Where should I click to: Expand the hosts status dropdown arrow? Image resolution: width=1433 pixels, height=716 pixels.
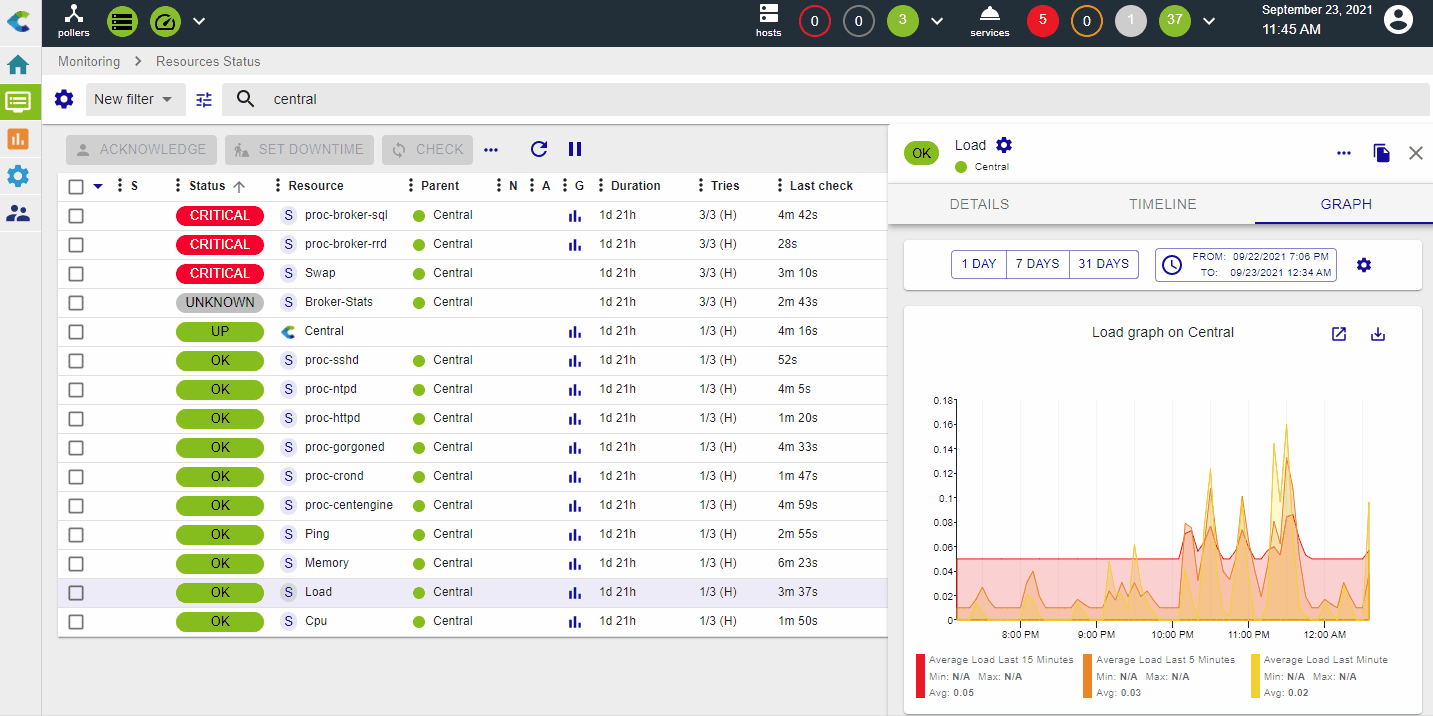(937, 21)
